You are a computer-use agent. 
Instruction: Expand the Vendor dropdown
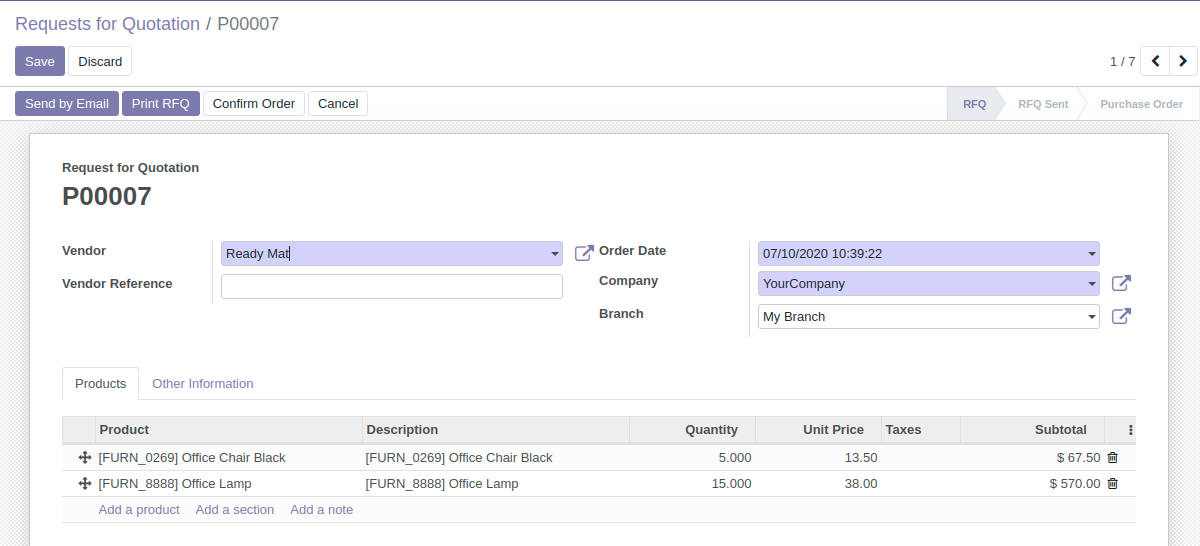pos(554,254)
